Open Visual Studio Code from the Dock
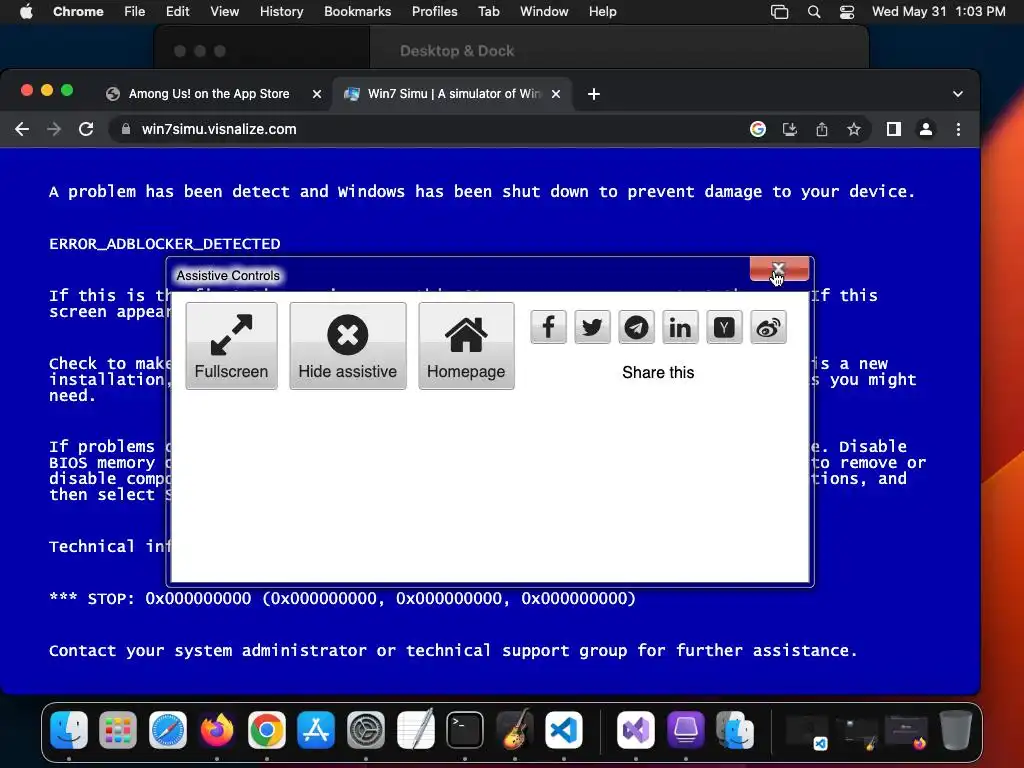Screen dimensions: 1024x768 point(564,729)
